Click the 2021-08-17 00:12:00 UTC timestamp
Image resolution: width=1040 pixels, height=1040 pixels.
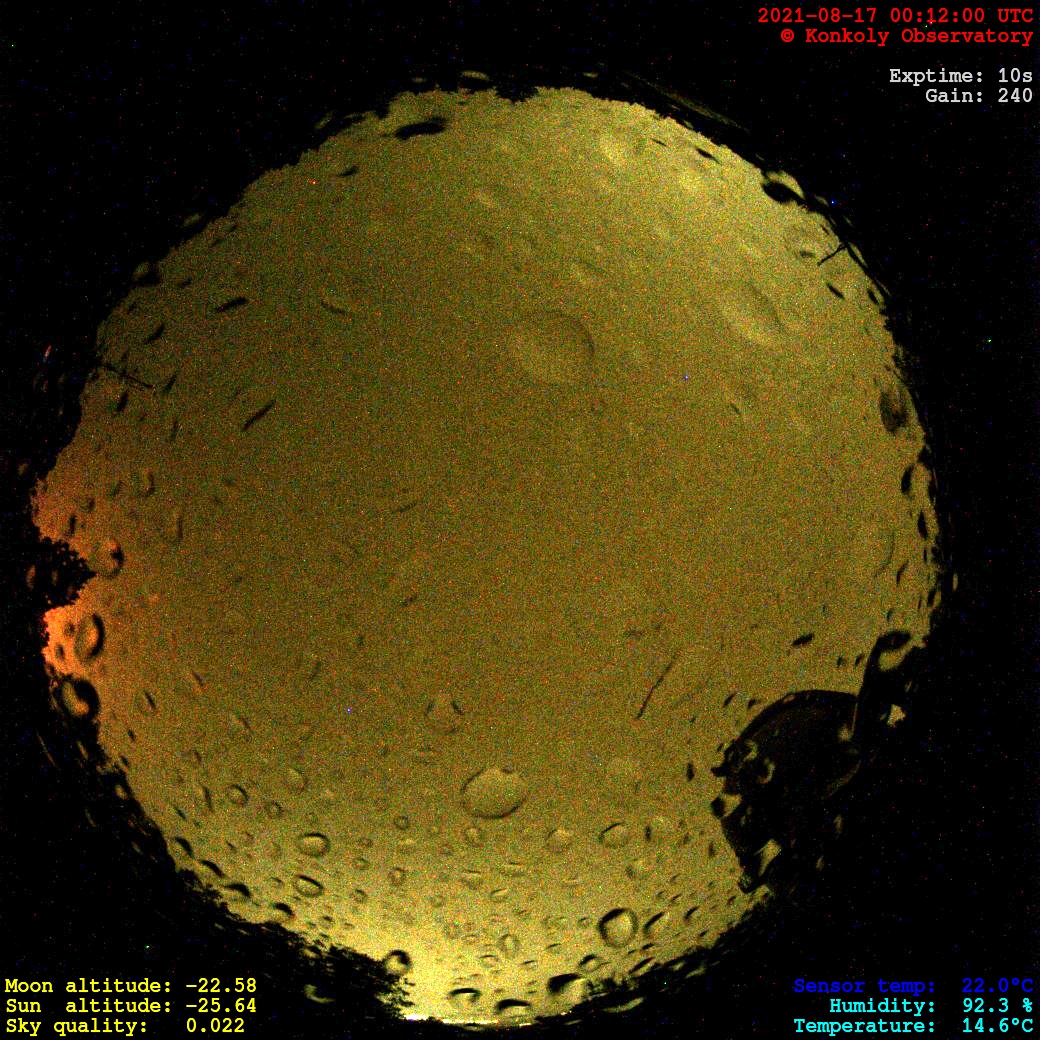(x=895, y=16)
